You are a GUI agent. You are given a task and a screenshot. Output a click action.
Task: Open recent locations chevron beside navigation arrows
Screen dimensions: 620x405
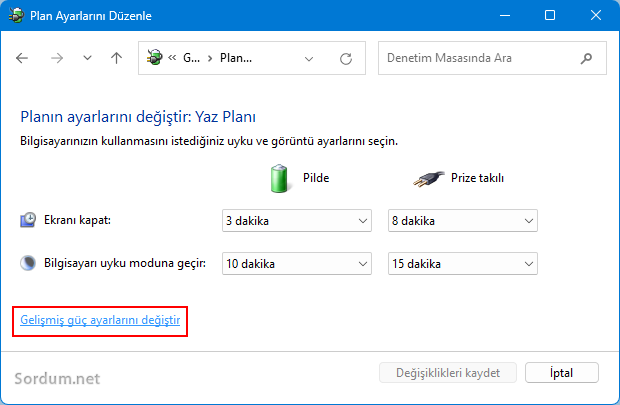pyautogui.click(x=87, y=58)
